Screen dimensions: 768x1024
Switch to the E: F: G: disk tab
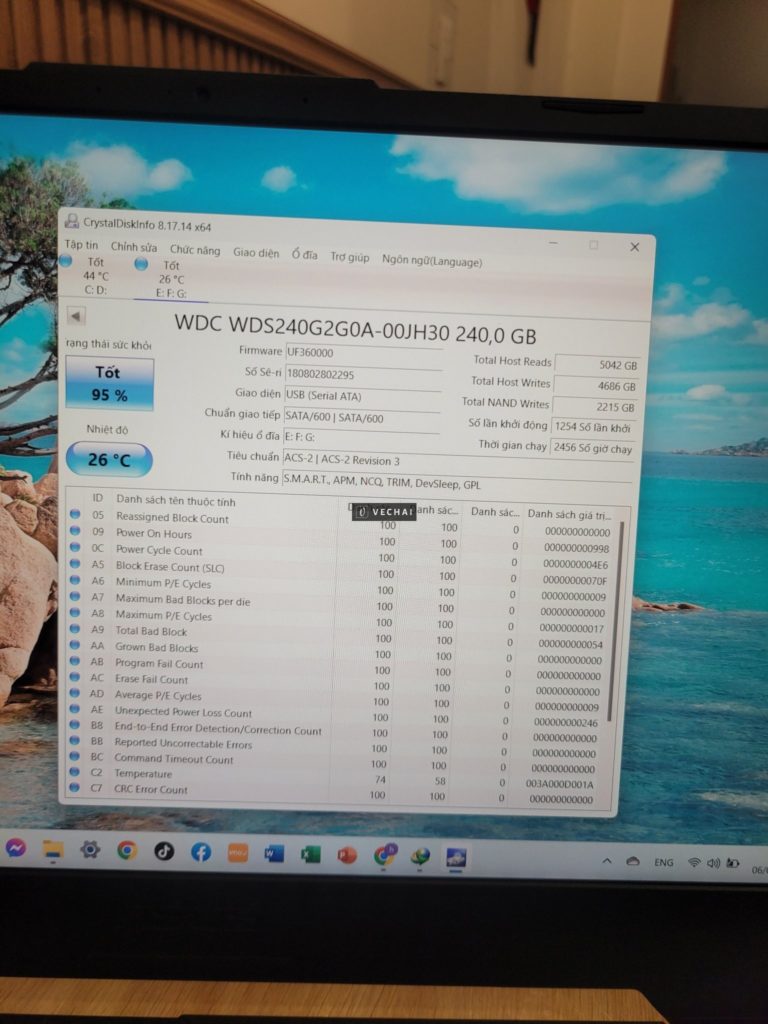pos(171,279)
